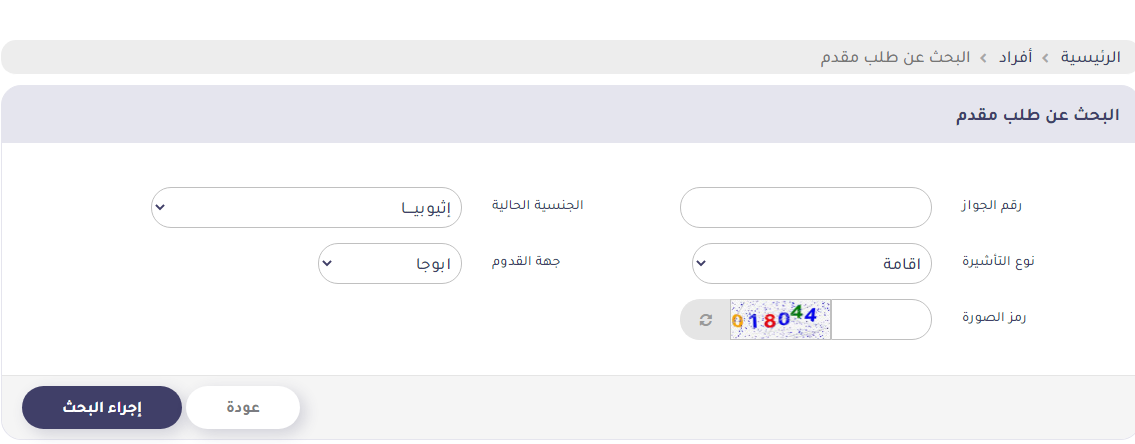This screenshot has height=444, width=1135.
Task: Go to الرئيسية in the breadcrumb
Action: [x=1090, y=57]
